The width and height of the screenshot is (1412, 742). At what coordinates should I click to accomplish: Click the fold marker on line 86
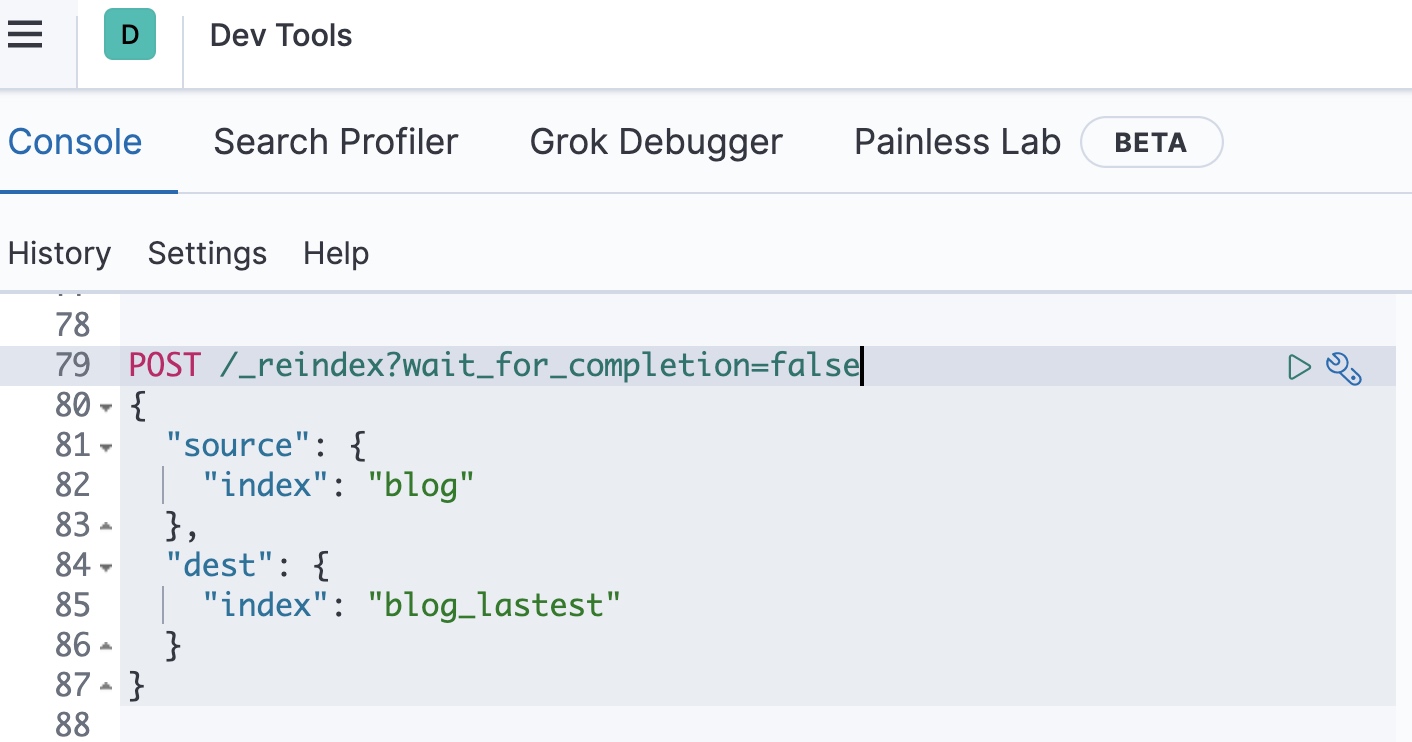[x=106, y=647]
